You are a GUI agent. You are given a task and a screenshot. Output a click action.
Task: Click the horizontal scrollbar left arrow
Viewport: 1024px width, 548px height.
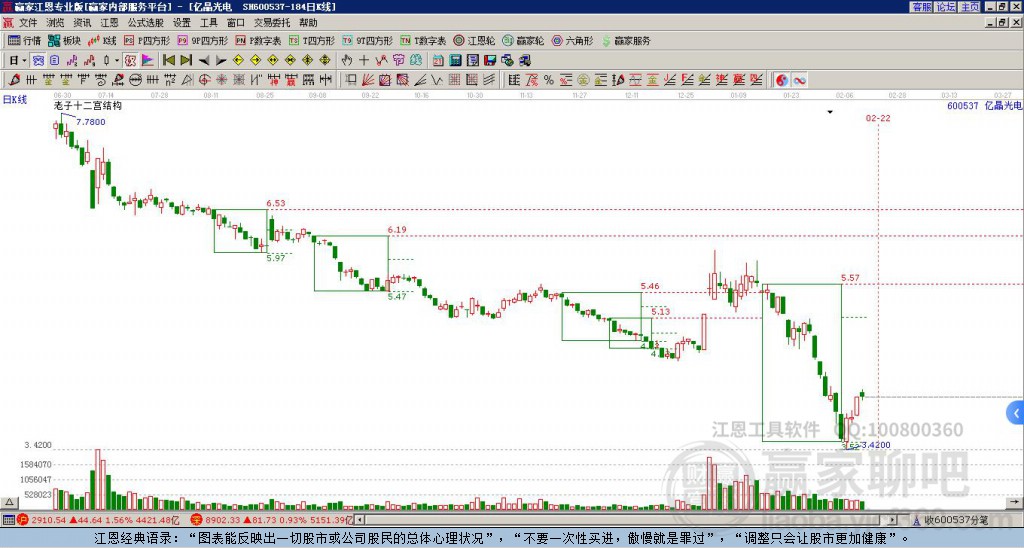tap(359, 520)
